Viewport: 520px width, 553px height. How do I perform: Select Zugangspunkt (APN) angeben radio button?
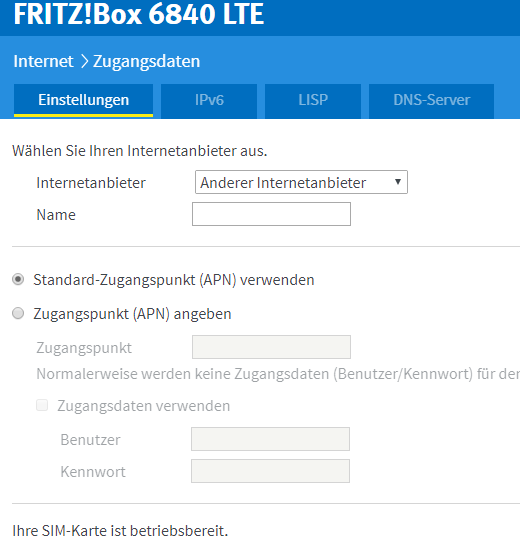(18, 314)
